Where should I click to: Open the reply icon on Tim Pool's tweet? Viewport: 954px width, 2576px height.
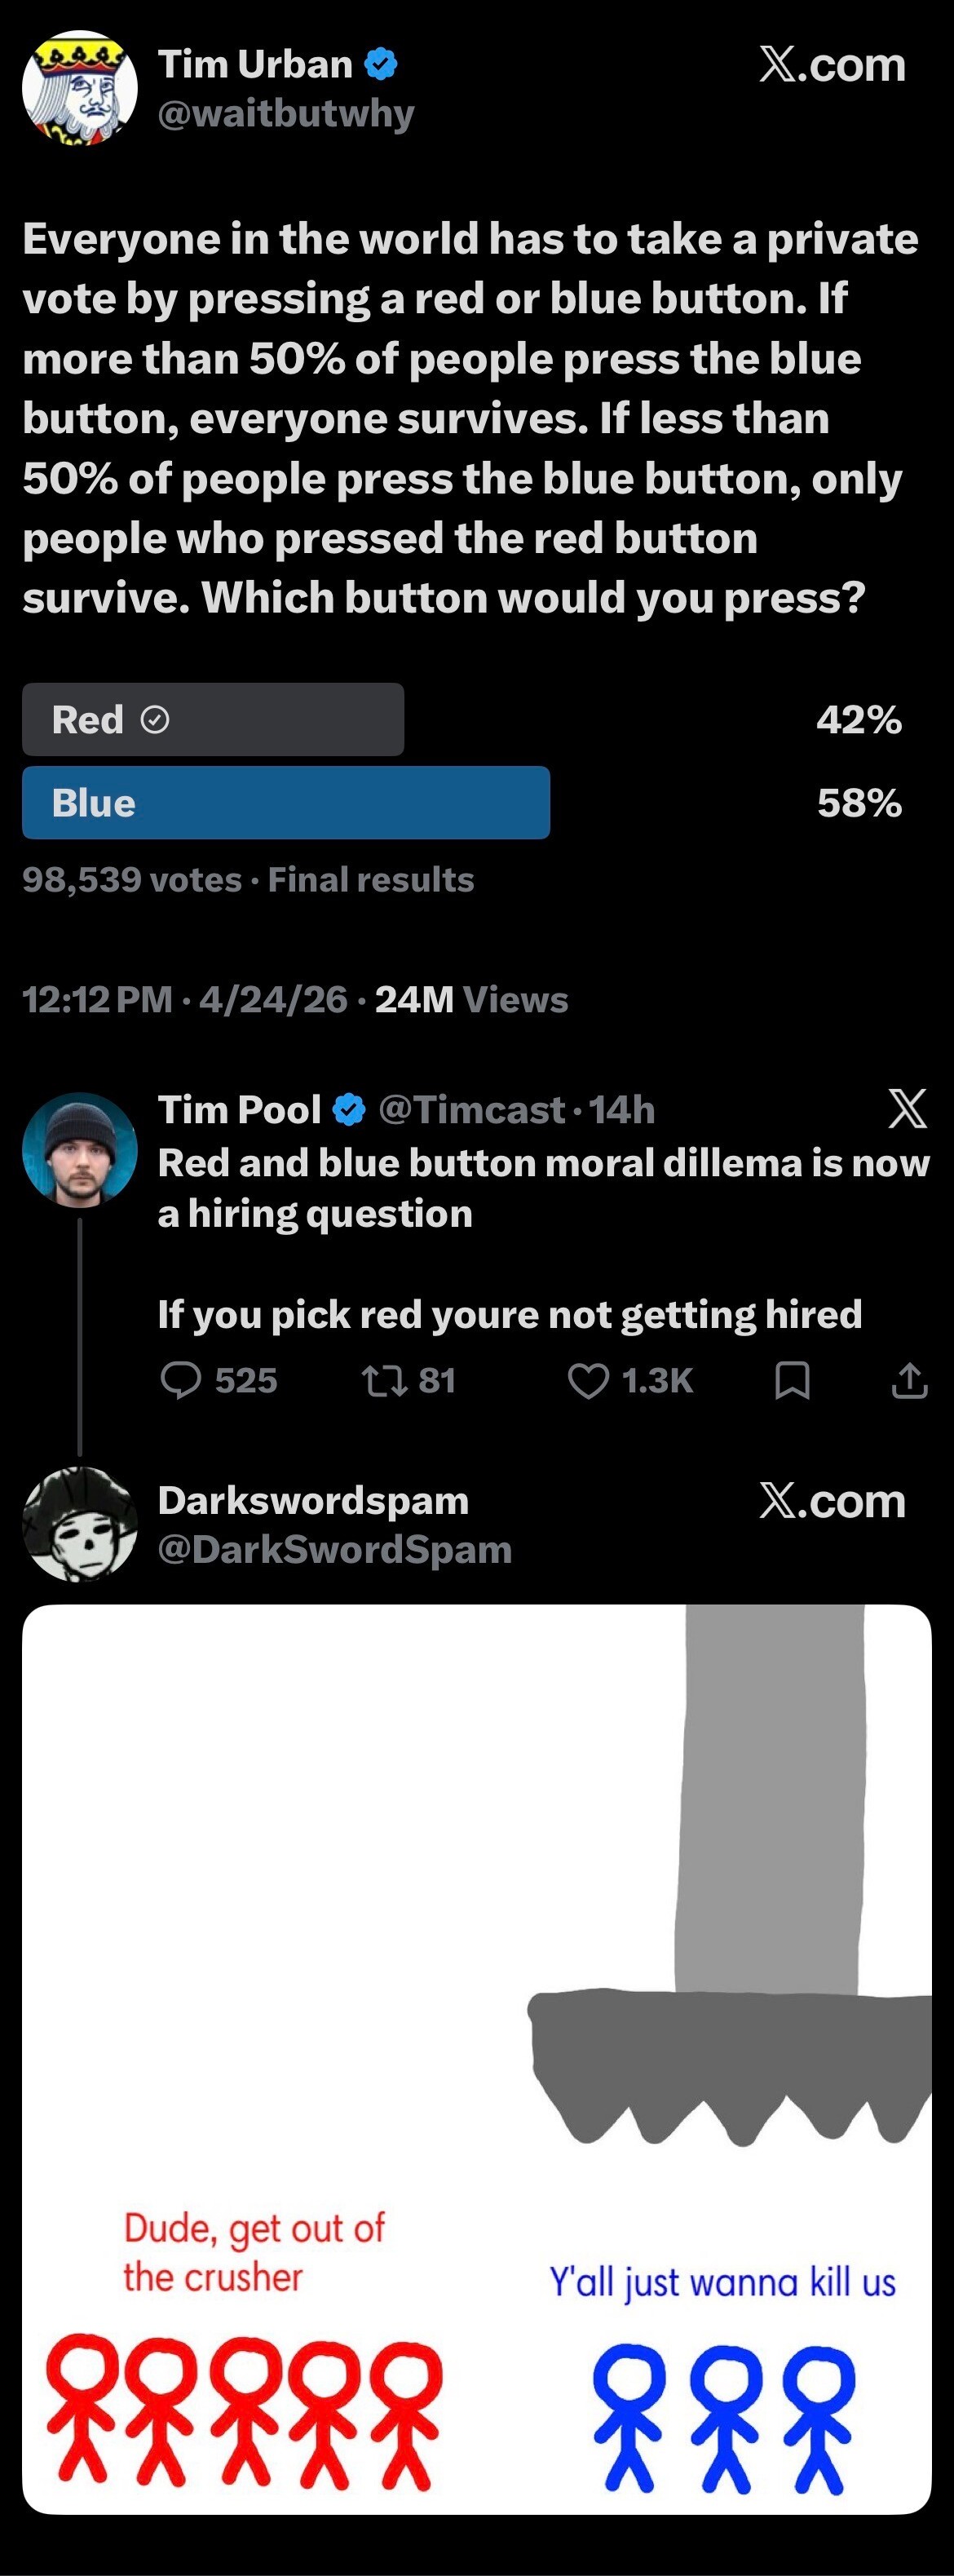point(181,1380)
